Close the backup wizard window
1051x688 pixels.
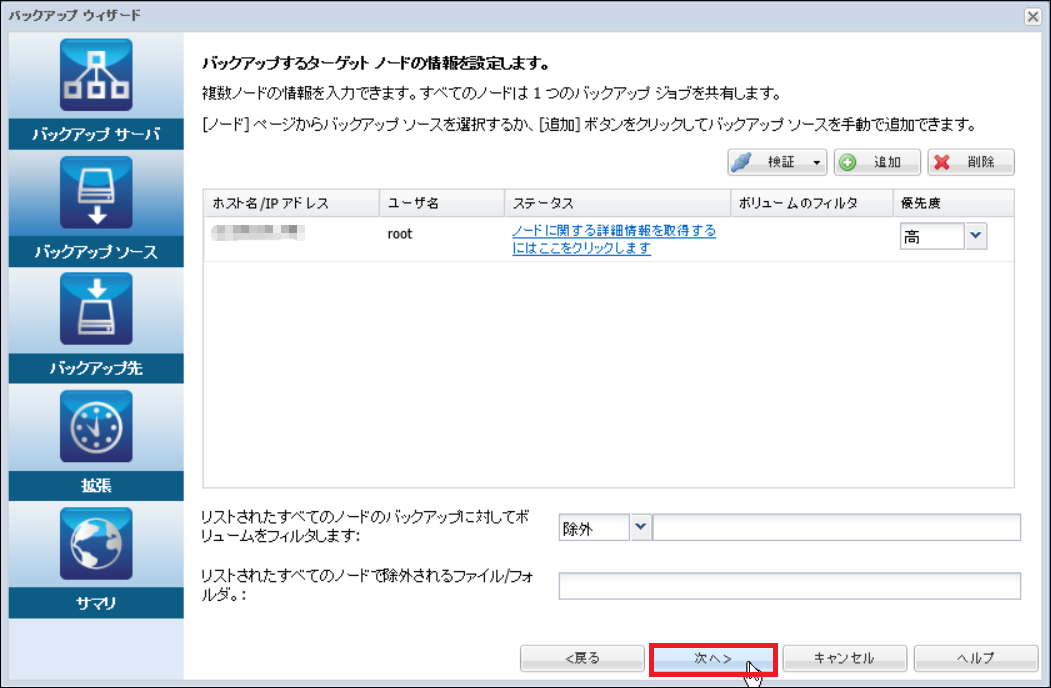tap(1033, 16)
